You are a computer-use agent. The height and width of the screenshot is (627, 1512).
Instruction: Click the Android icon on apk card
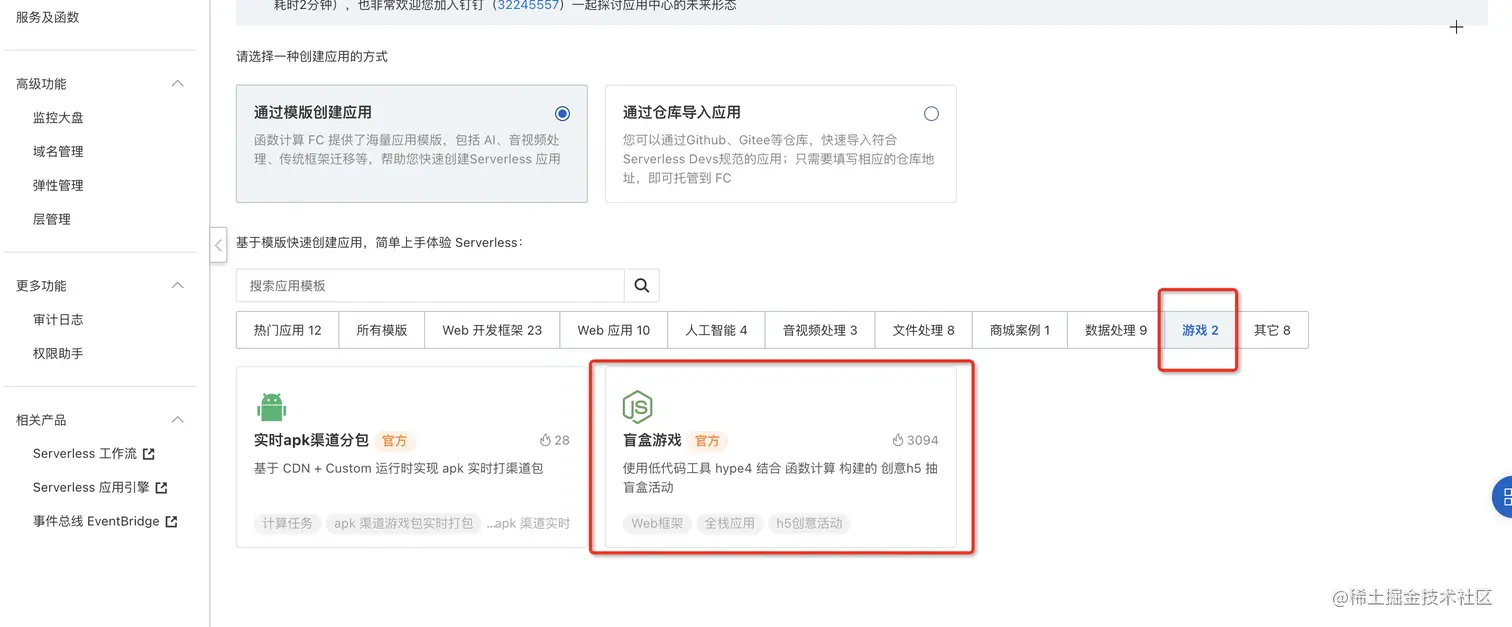[x=271, y=407]
